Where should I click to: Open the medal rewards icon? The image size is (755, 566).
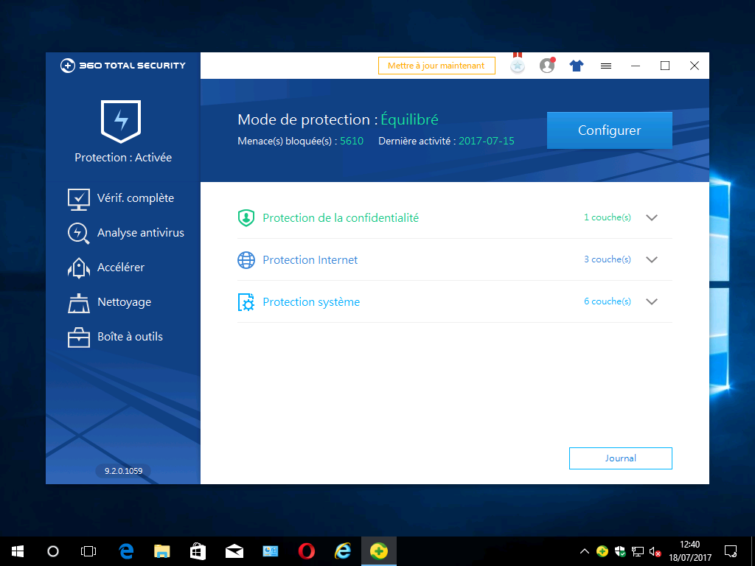tap(518, 64)
